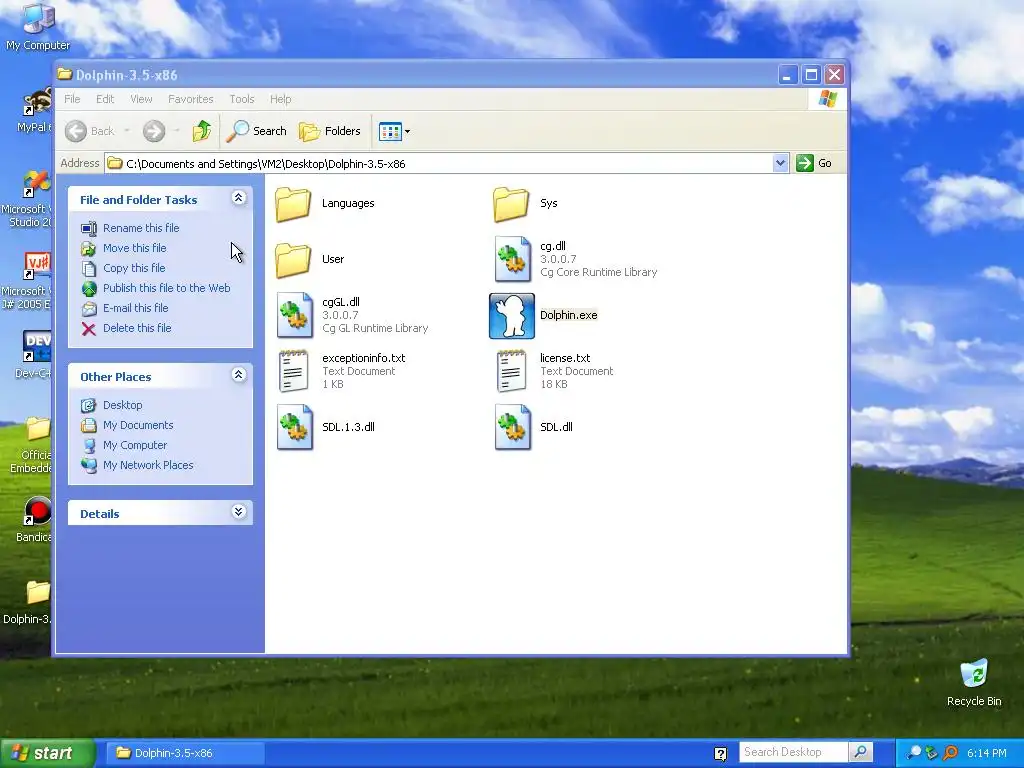Viewport: 1024px width, 768px height.
Task: Click the Go button beside address bar
Action: (814, 163)
